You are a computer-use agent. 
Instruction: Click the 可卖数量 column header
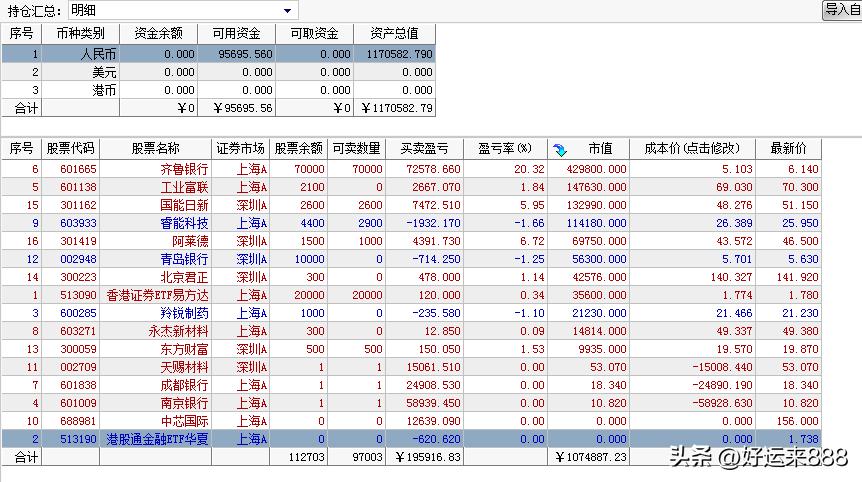coord(357,148)
